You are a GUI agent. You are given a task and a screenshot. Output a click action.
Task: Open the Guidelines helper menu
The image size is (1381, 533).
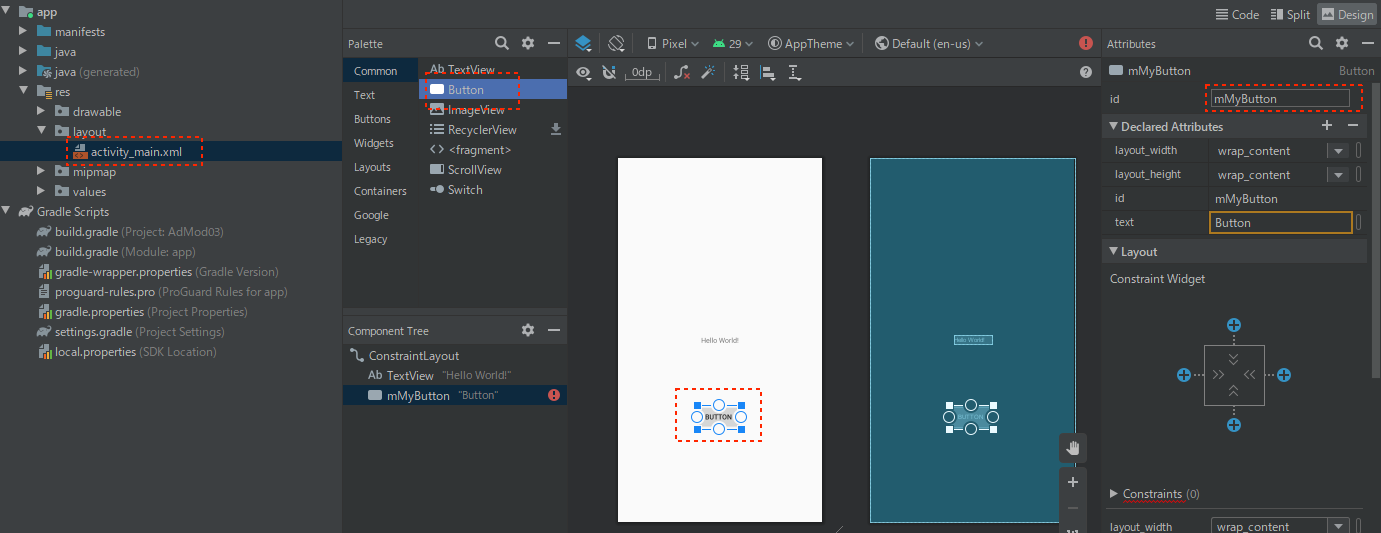pyautogui.click(x=795, y=72)
